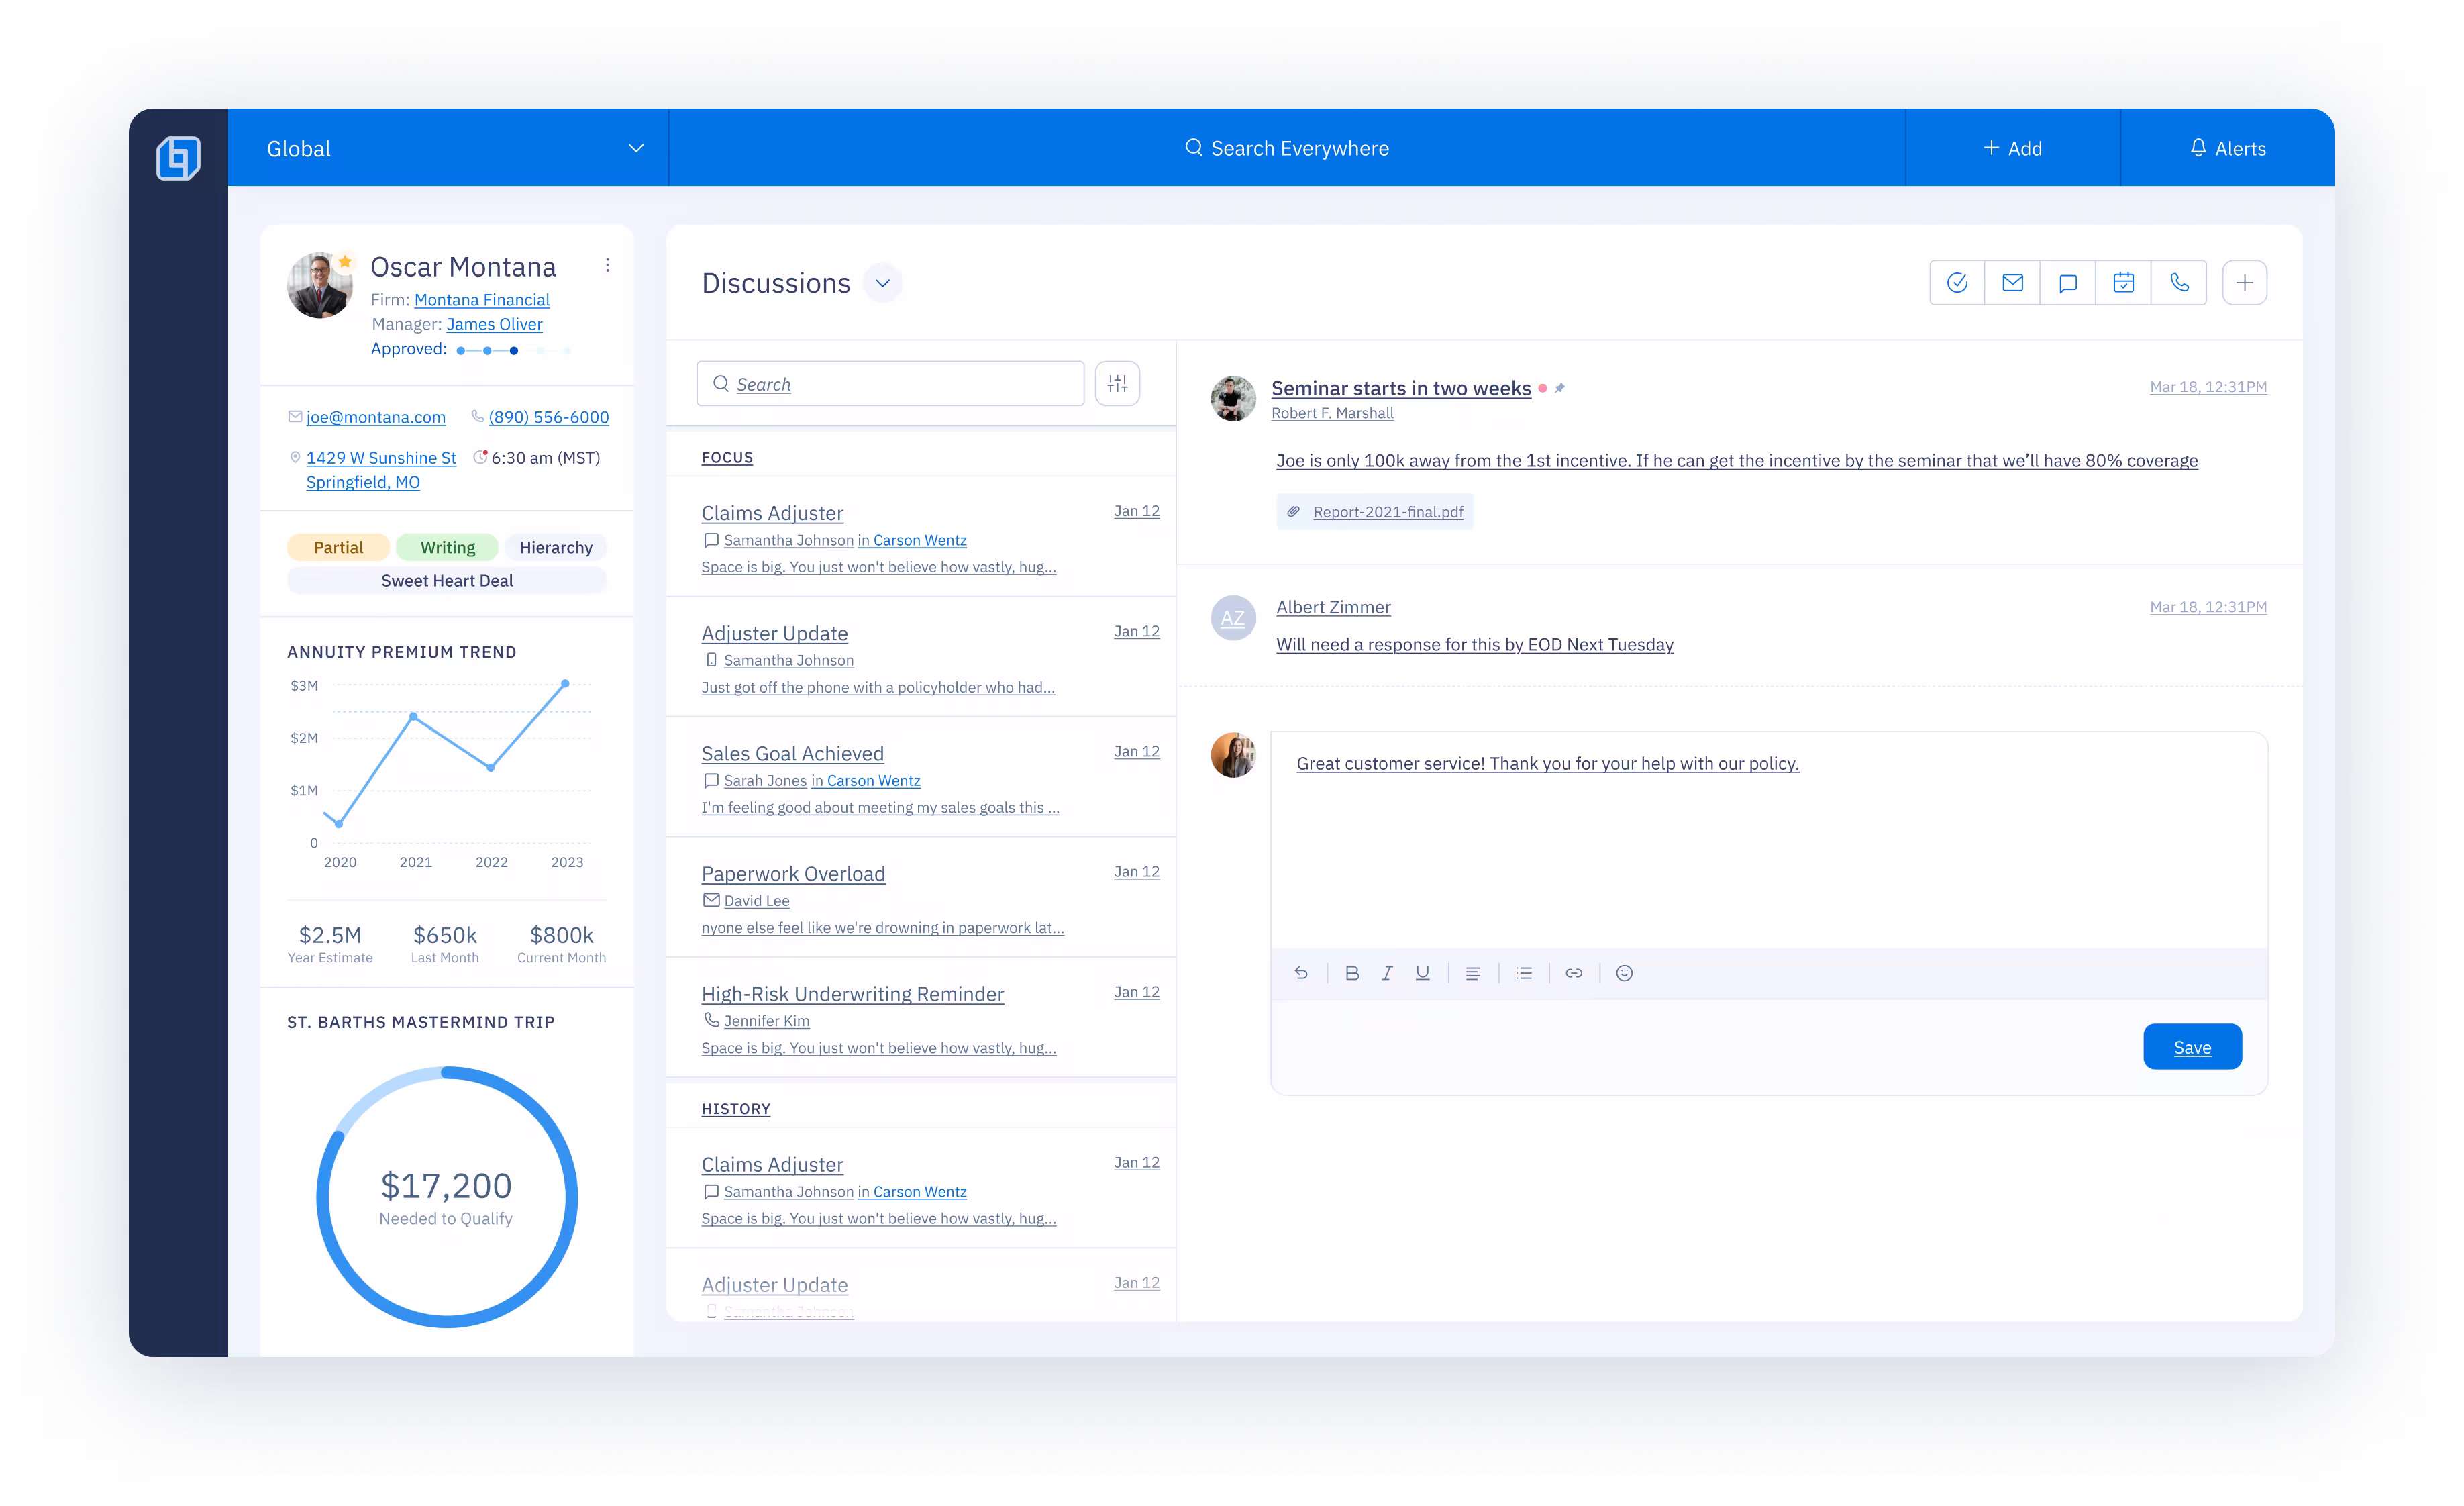Click the task checkmark icon in Discussions toolbar

click(1957, 283)
